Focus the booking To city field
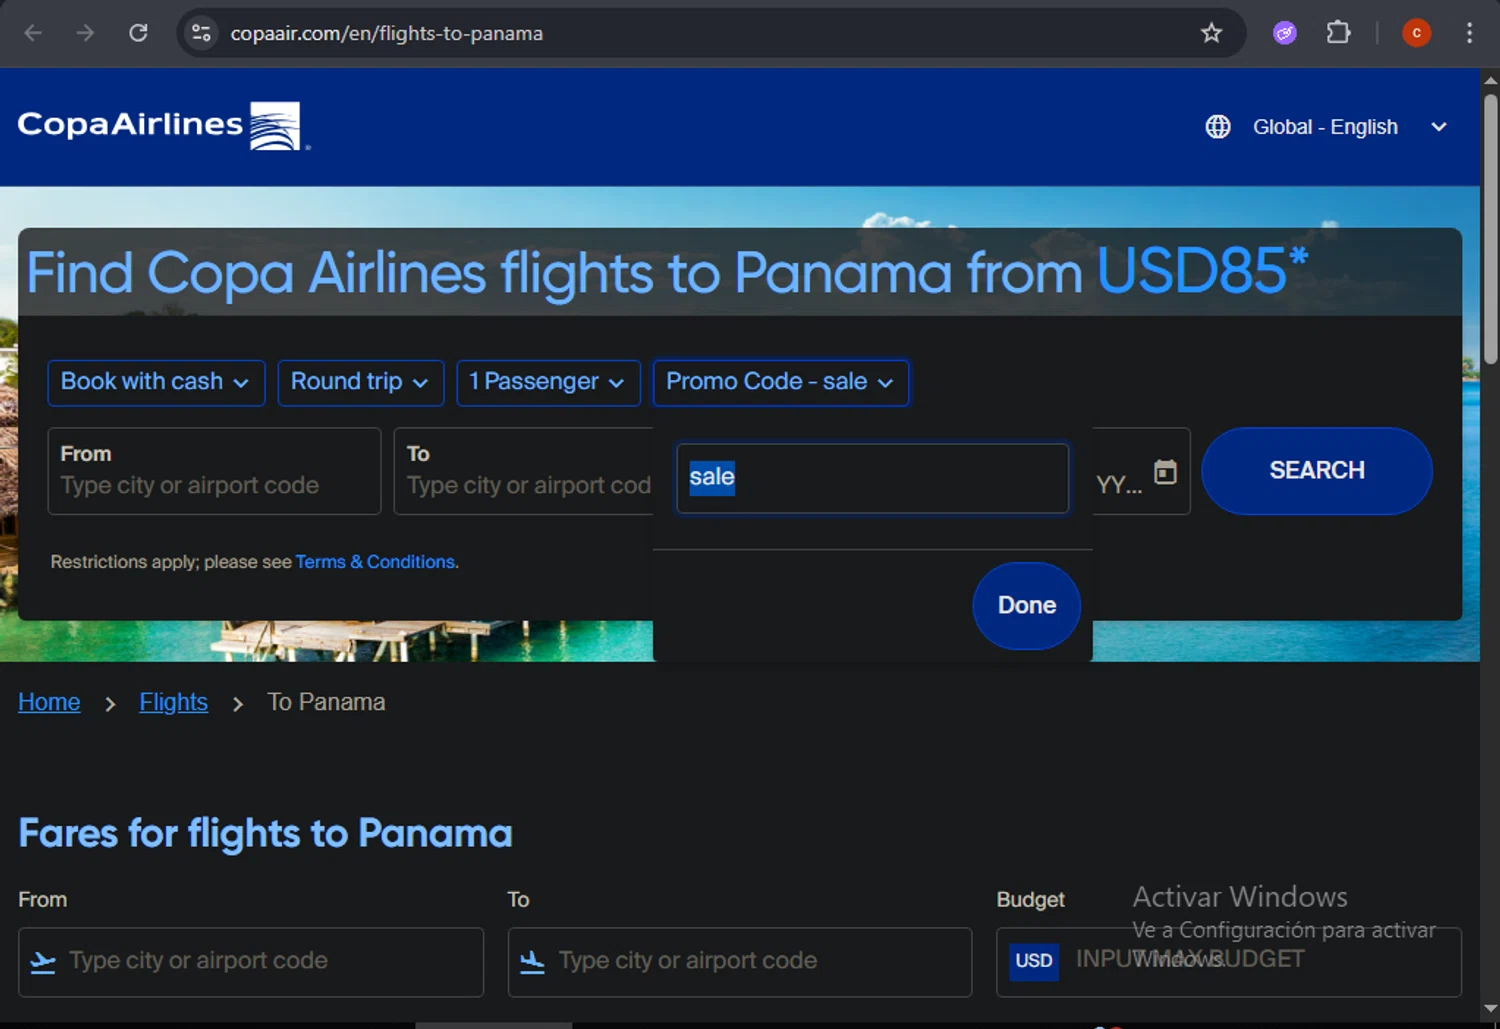The image size is (1500, 1029). point(524,471)
